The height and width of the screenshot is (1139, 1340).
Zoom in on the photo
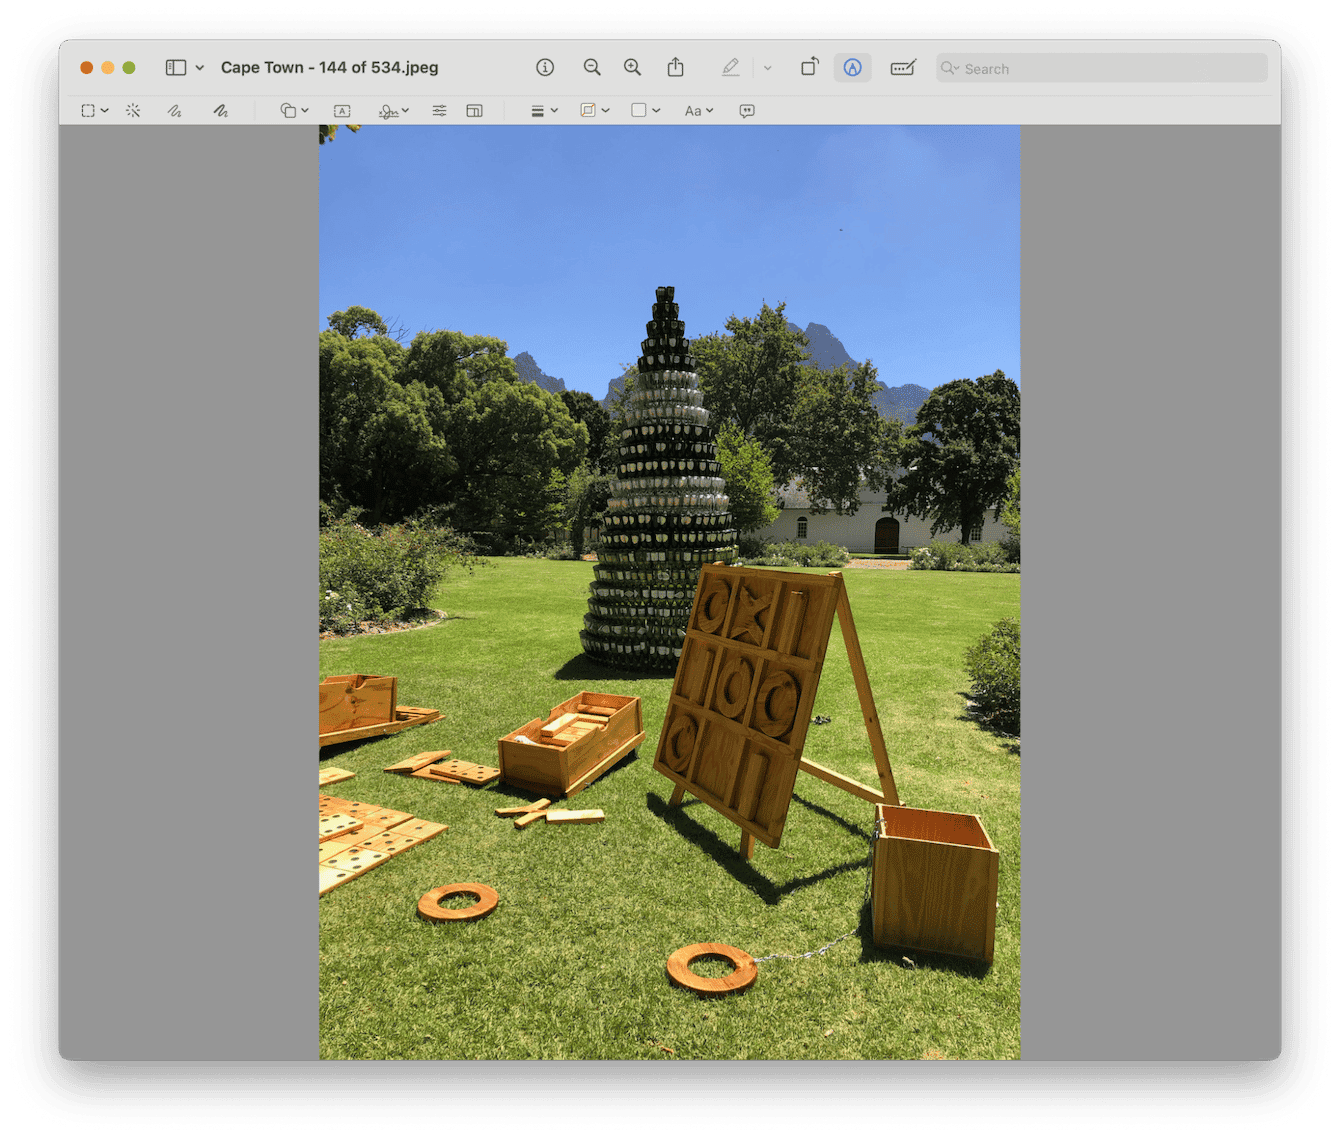[632, 68]
